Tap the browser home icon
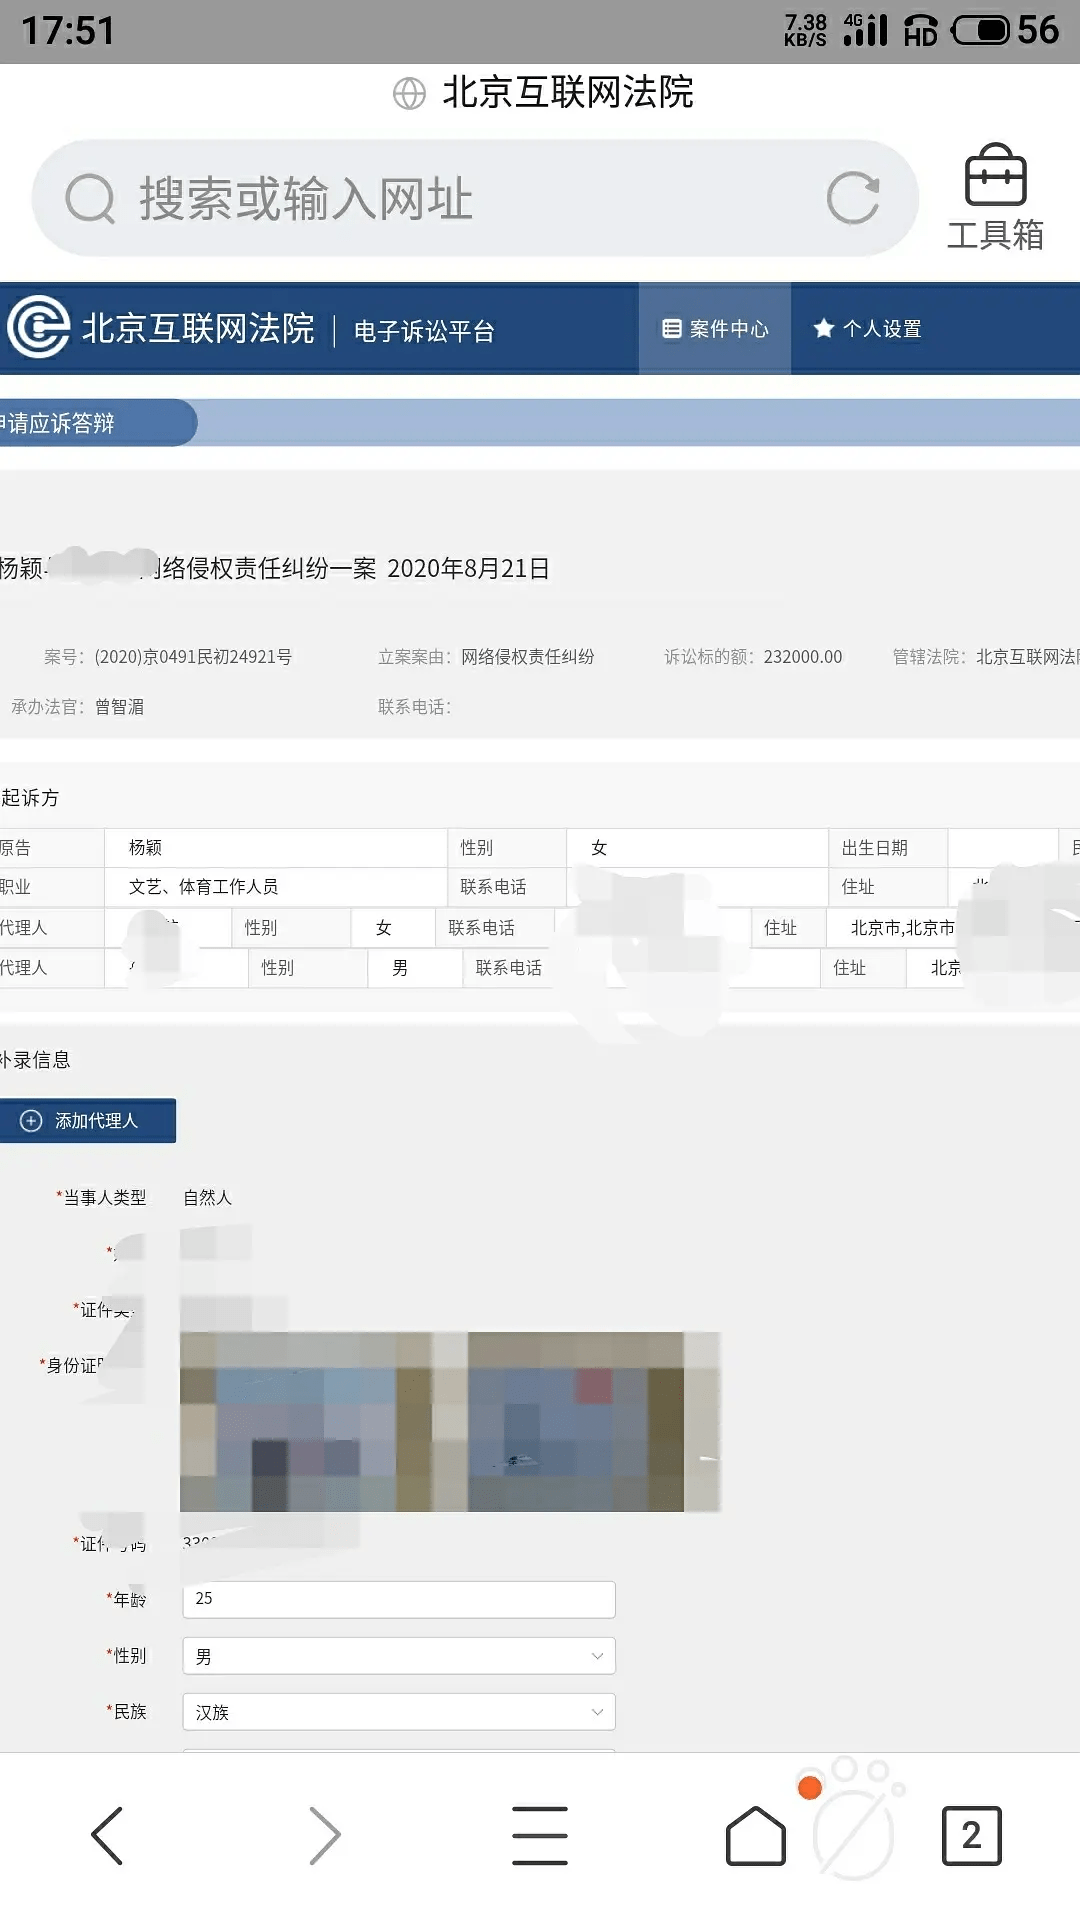This screenshot has width=1080, height=1920. pos(756,1835)
